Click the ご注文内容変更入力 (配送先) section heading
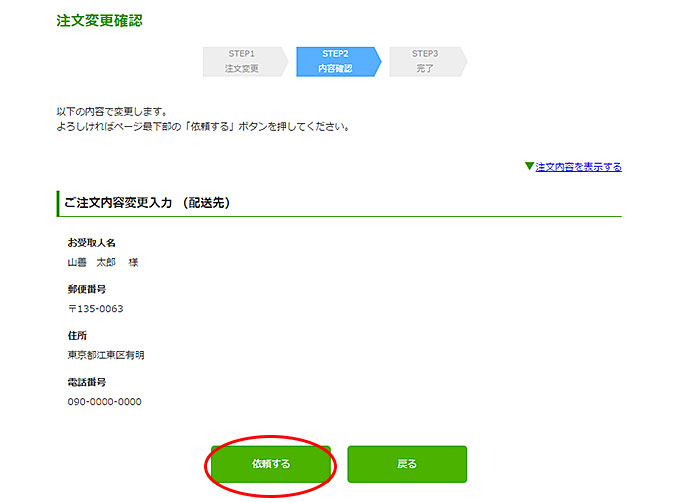The image size is (680, 502). 147,203
